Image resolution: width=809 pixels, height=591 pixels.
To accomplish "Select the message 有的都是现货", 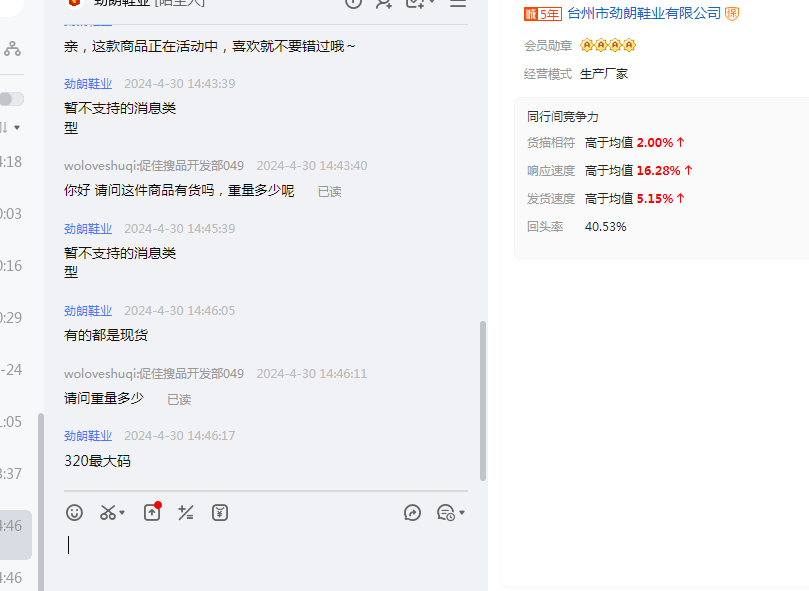I will tap(106, 336).
